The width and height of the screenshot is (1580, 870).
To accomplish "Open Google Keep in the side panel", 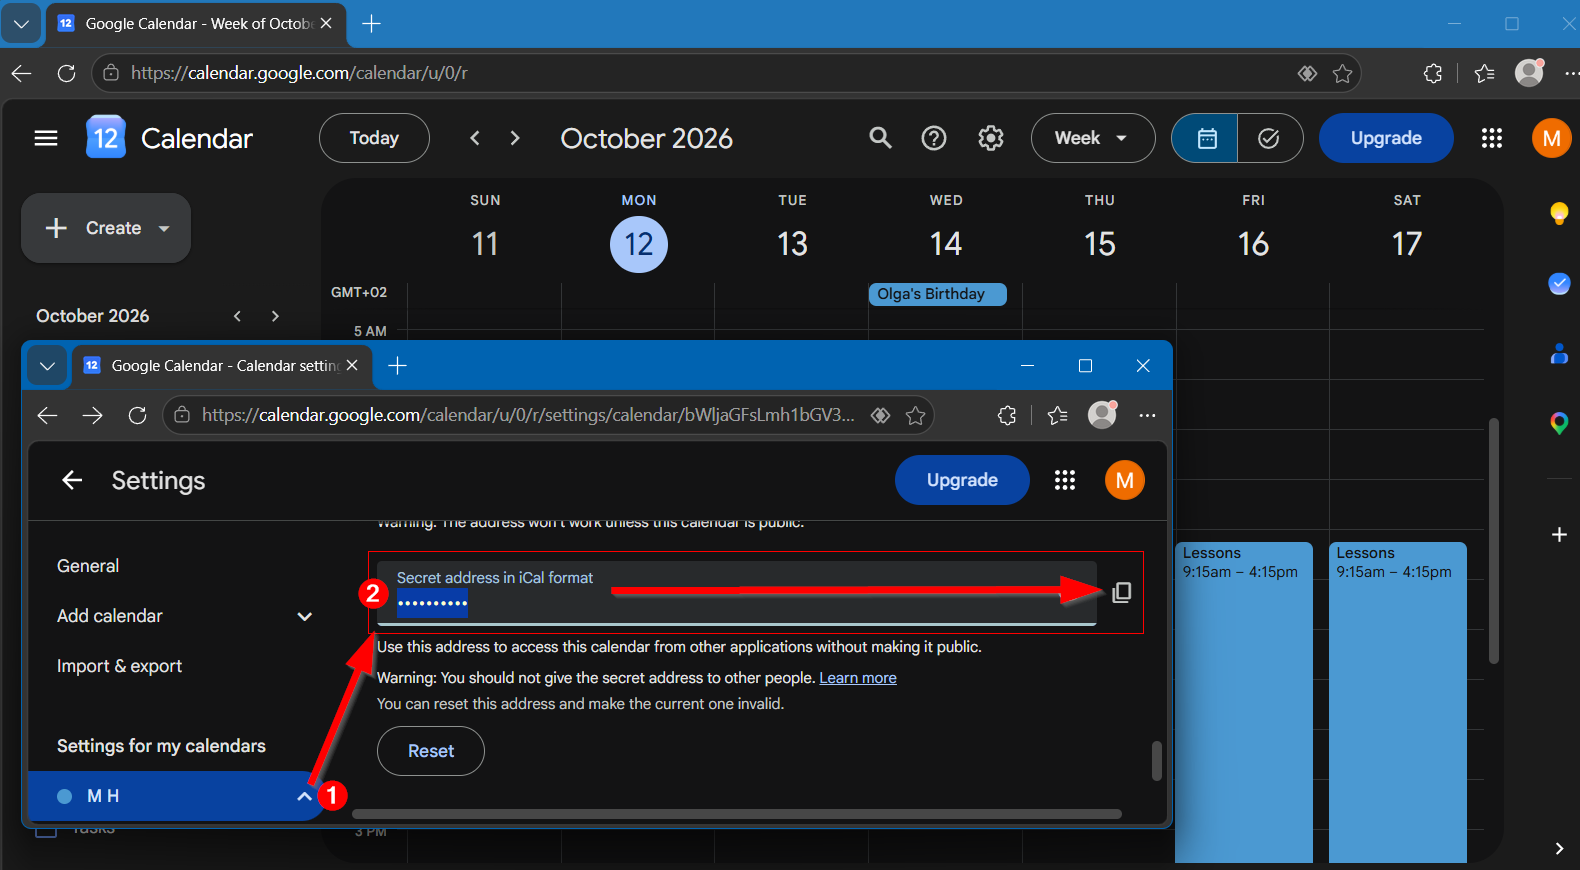I will (x=1559, y=213).
